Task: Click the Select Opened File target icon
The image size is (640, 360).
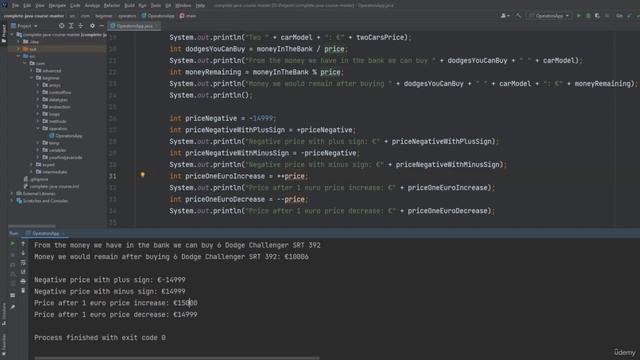Action: click(62, 26)
